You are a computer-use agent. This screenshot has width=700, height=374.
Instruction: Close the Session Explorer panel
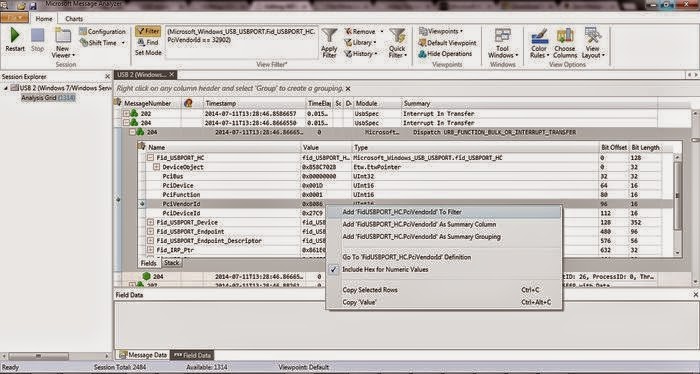point(107,76)
